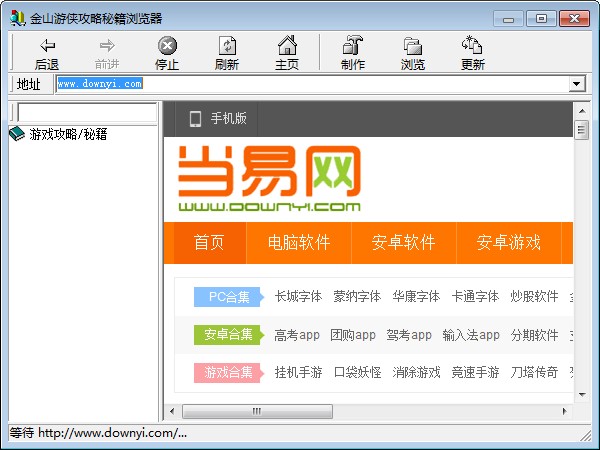Click the 前进 forward arrow icon

tap(107, 46)
